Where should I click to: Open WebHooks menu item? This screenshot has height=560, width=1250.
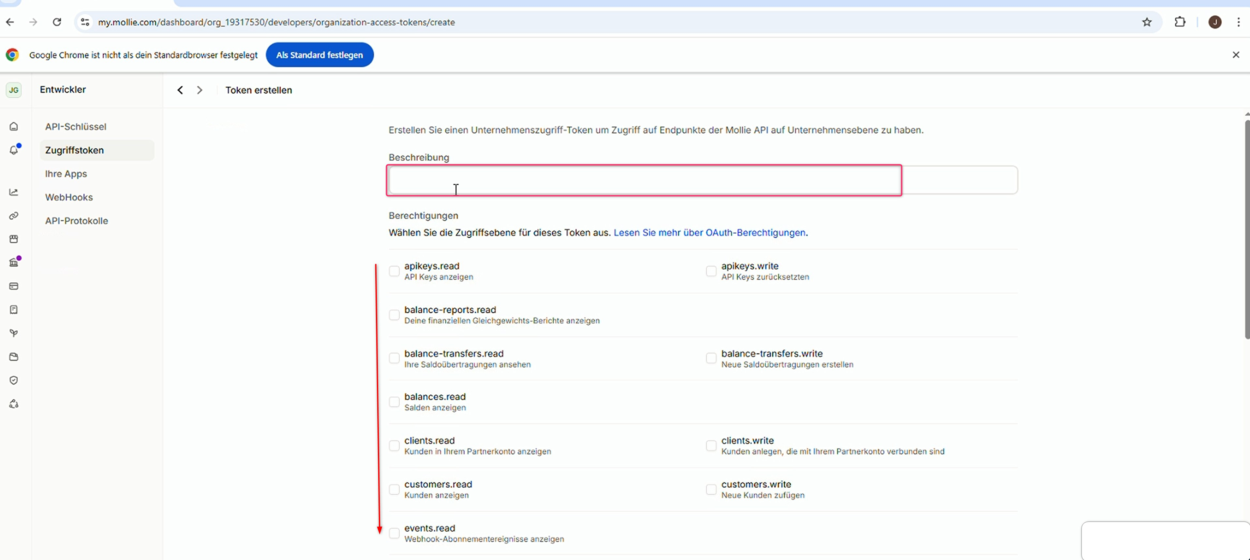click(69, 197)
